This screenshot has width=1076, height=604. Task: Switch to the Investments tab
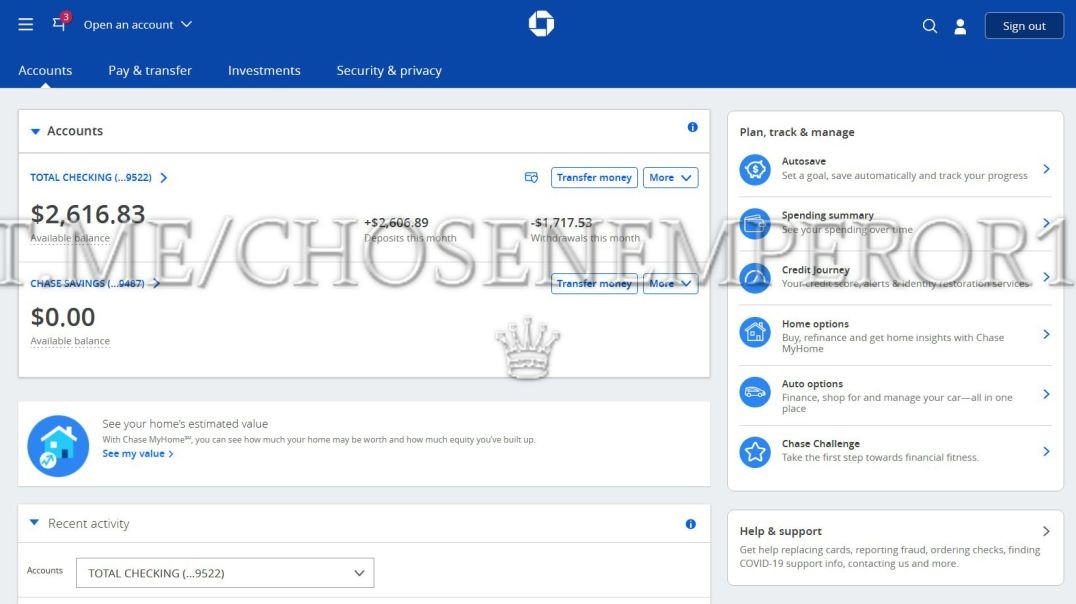(264, 71)
